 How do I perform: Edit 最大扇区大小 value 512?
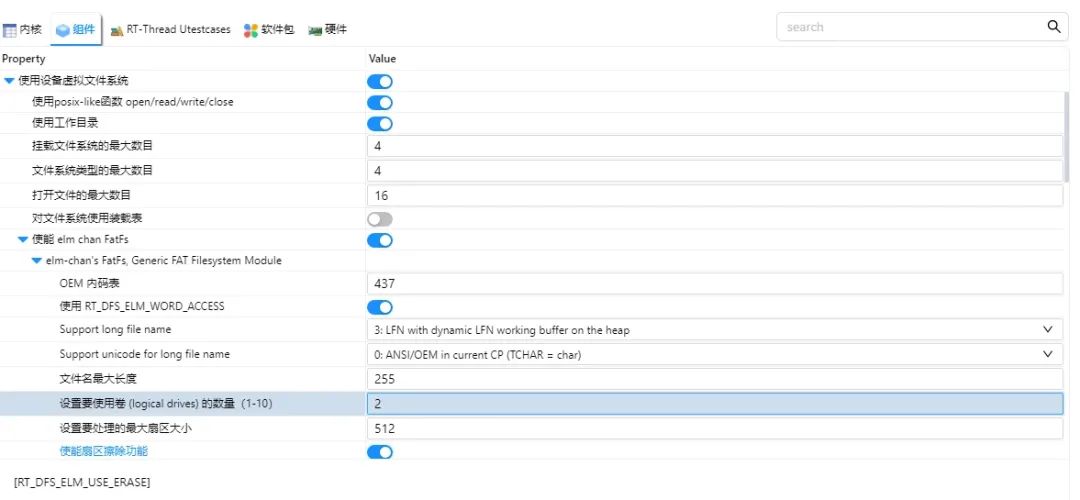[x=714, y=428]
